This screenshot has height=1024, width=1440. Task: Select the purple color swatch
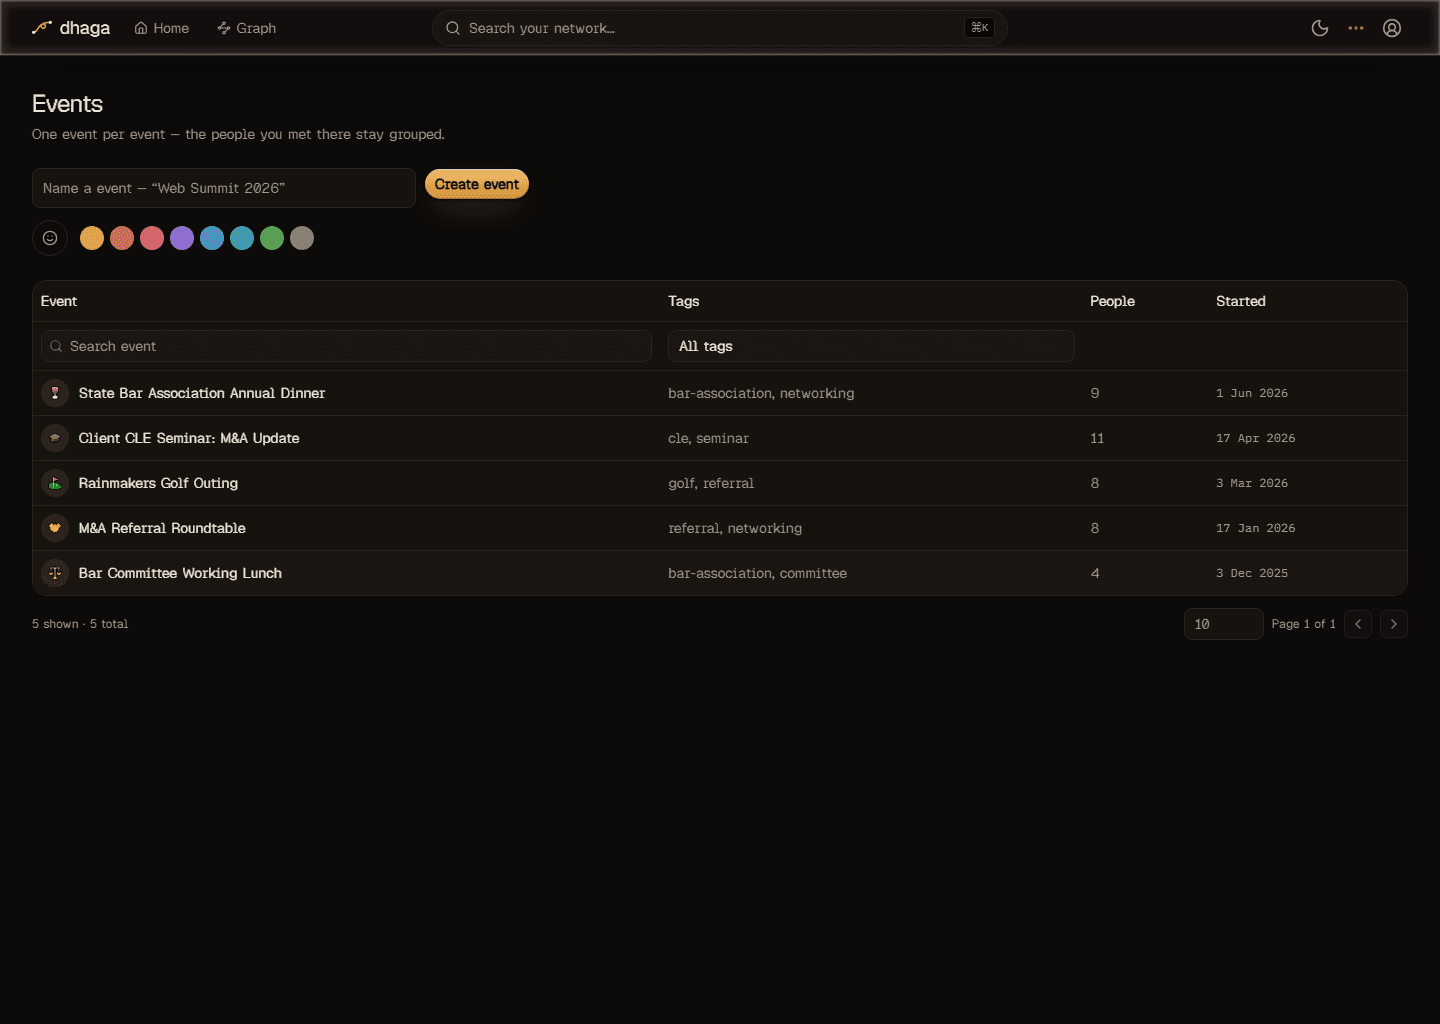click(x=182, y=238)
